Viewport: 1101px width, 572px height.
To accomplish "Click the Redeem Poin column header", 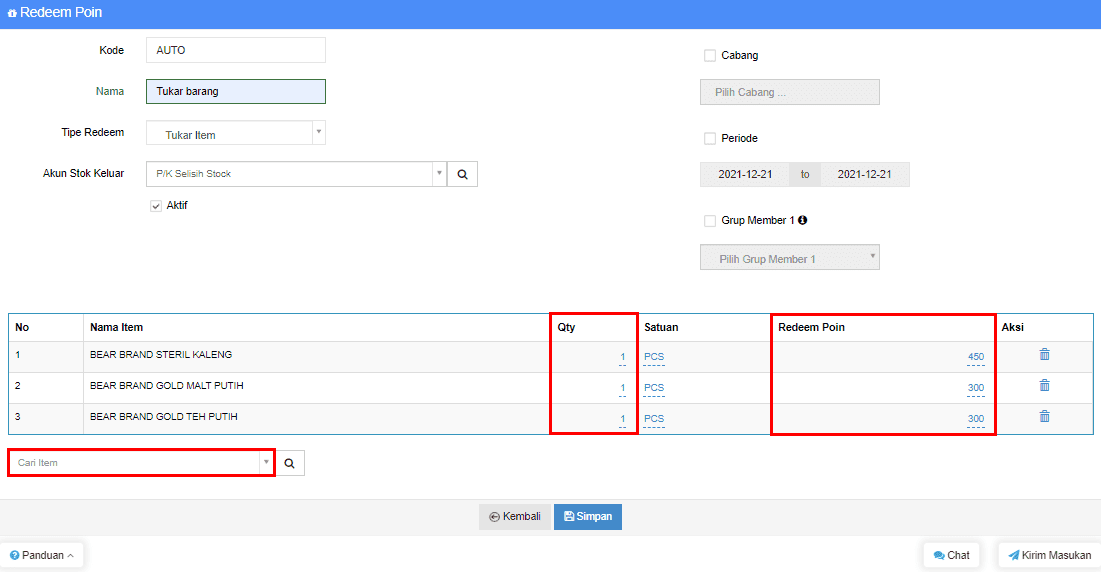I will pos(811,328).
